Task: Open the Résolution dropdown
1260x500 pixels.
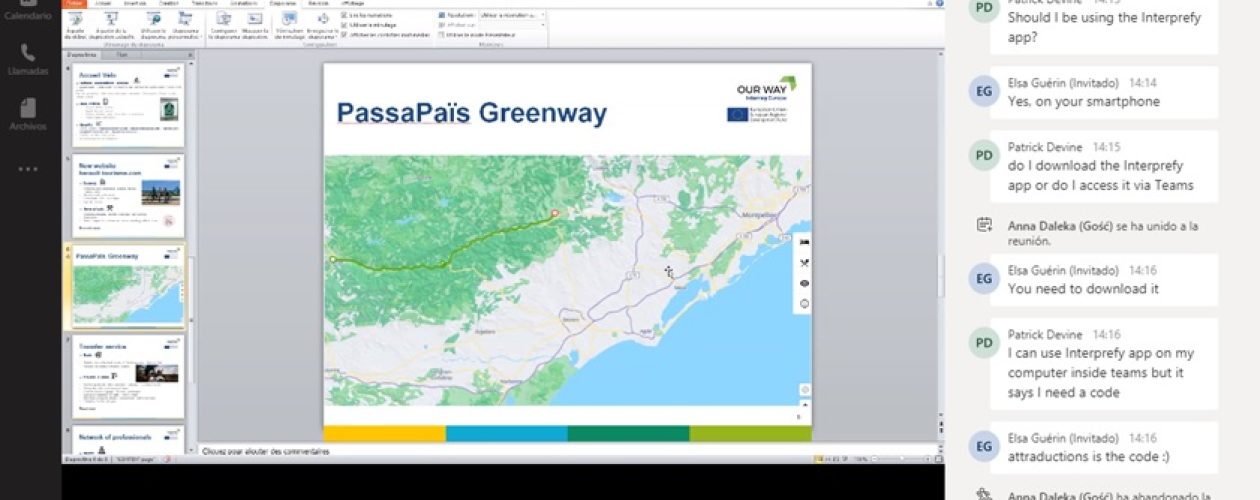Action: 512,16
